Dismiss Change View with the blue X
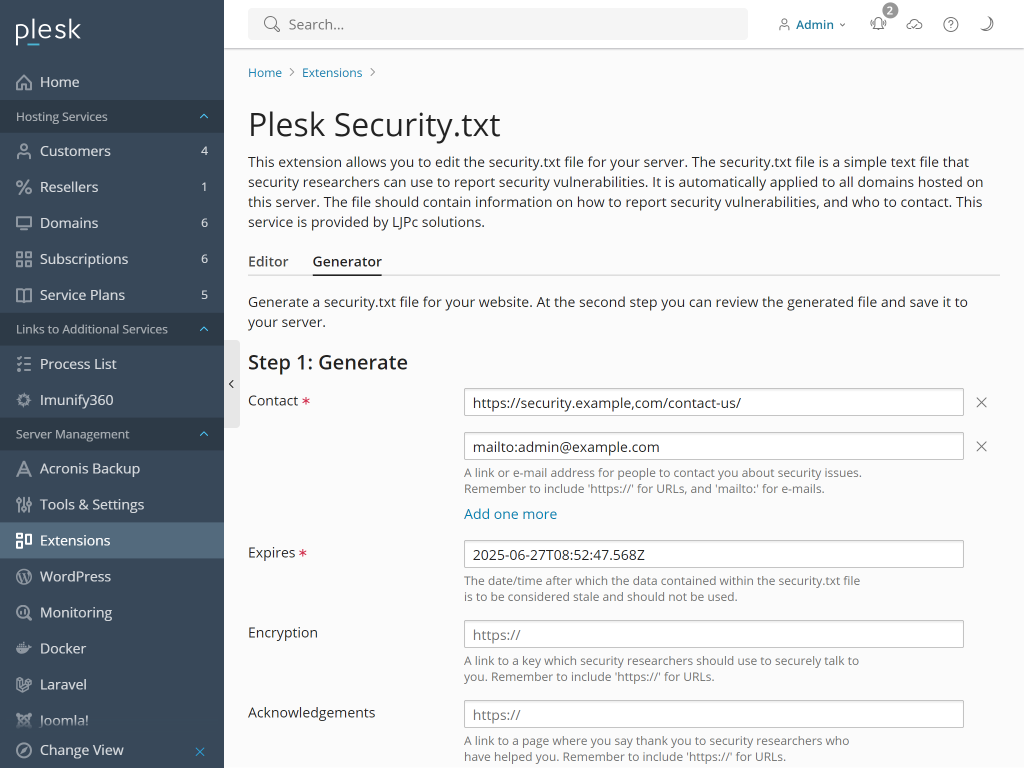Image resolution: width=1024 pixels, height=768 pixels. point(200,751)
